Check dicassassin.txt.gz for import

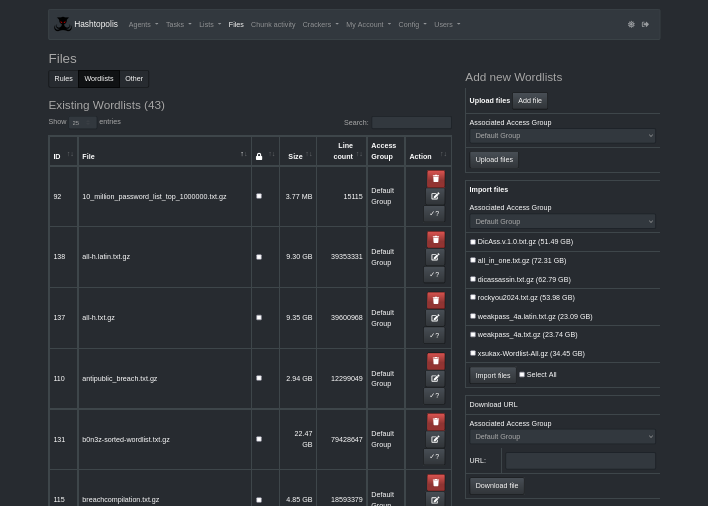[x=473, y=279]
